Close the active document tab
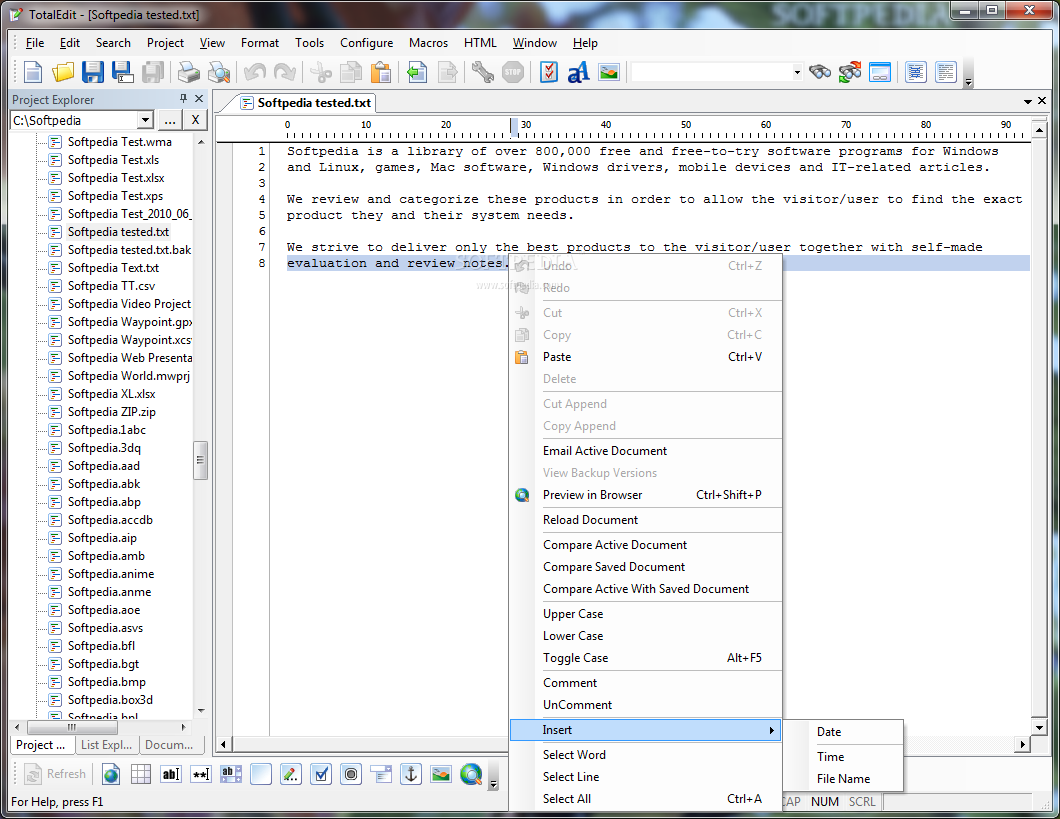The width and height of the screenshot is (1060, 819). [x=1042, y=101]
